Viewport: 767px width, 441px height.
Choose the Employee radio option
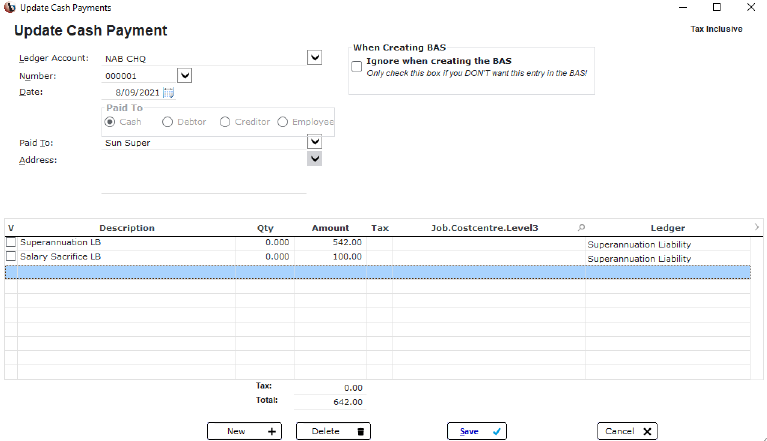283,122
